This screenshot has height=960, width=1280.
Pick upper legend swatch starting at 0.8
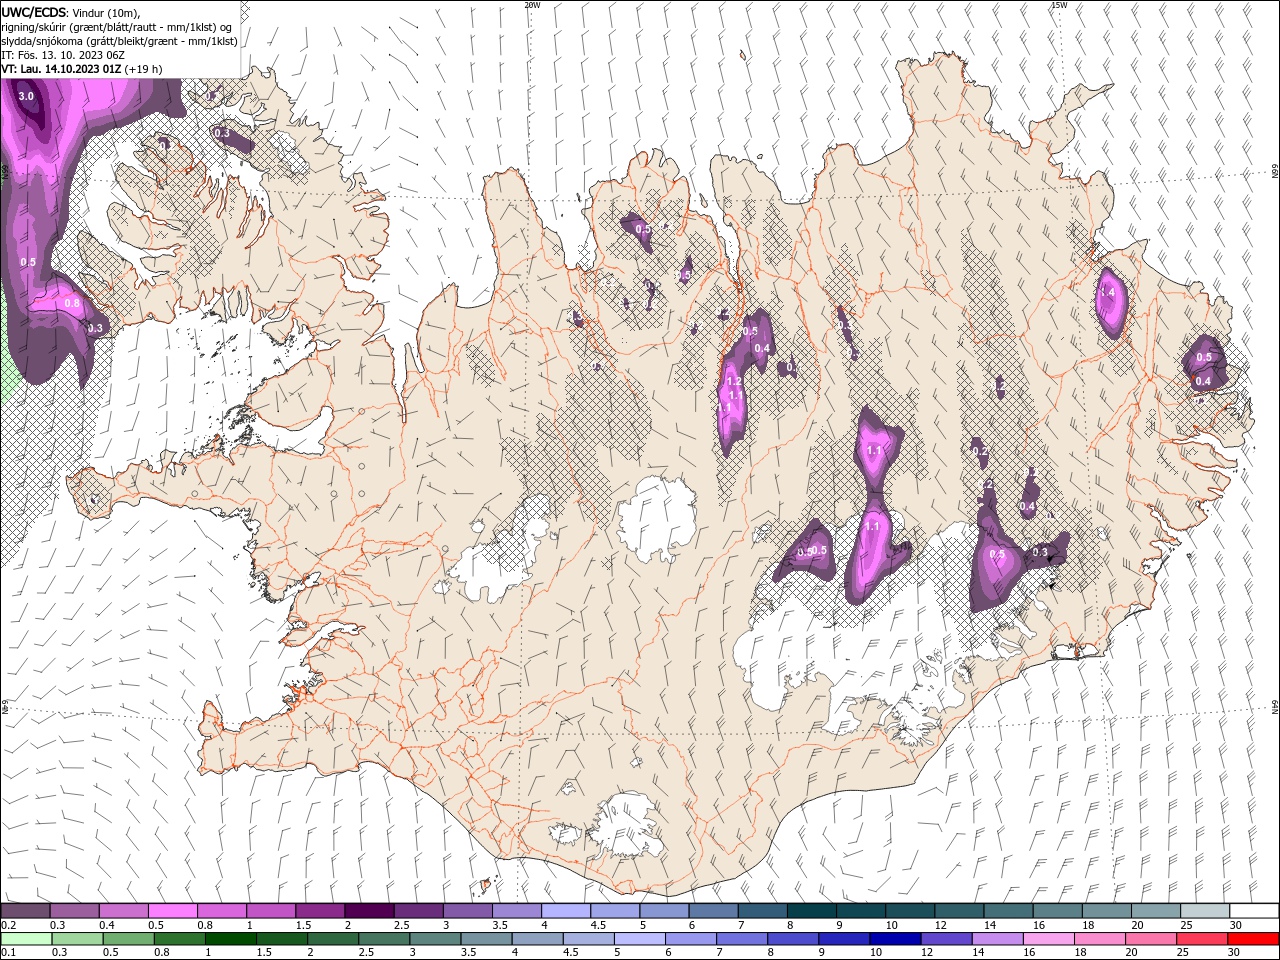[x=221, y=911]
